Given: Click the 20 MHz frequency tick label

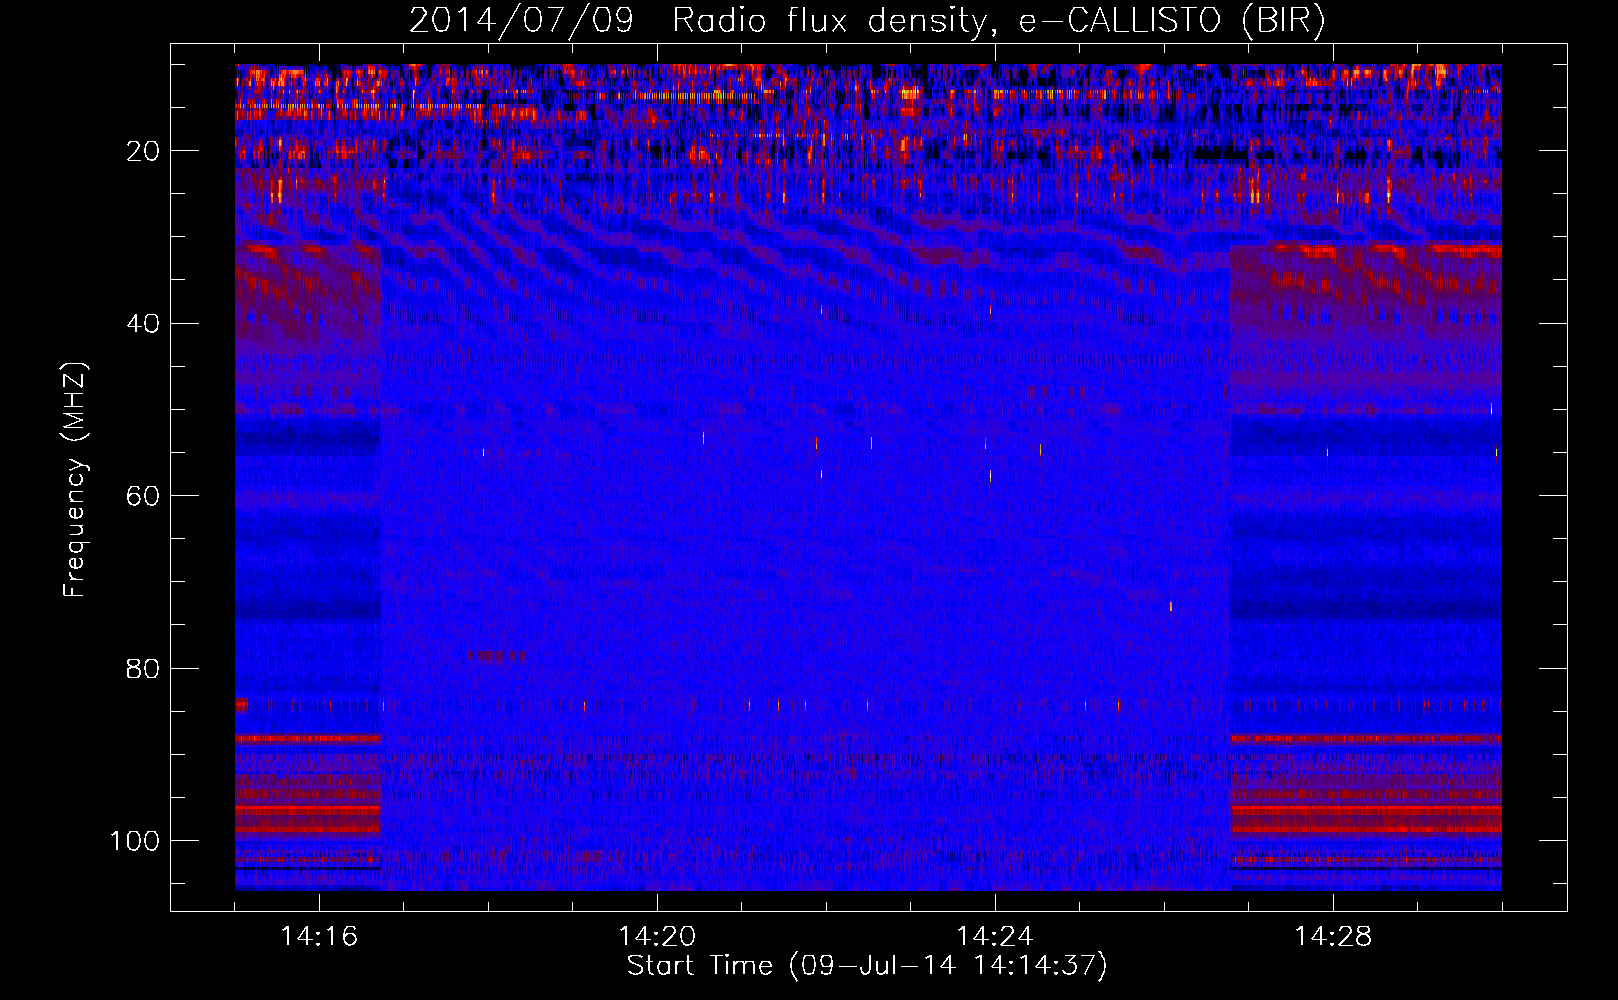Looking at the screenshot, I should tap(144, 151).
